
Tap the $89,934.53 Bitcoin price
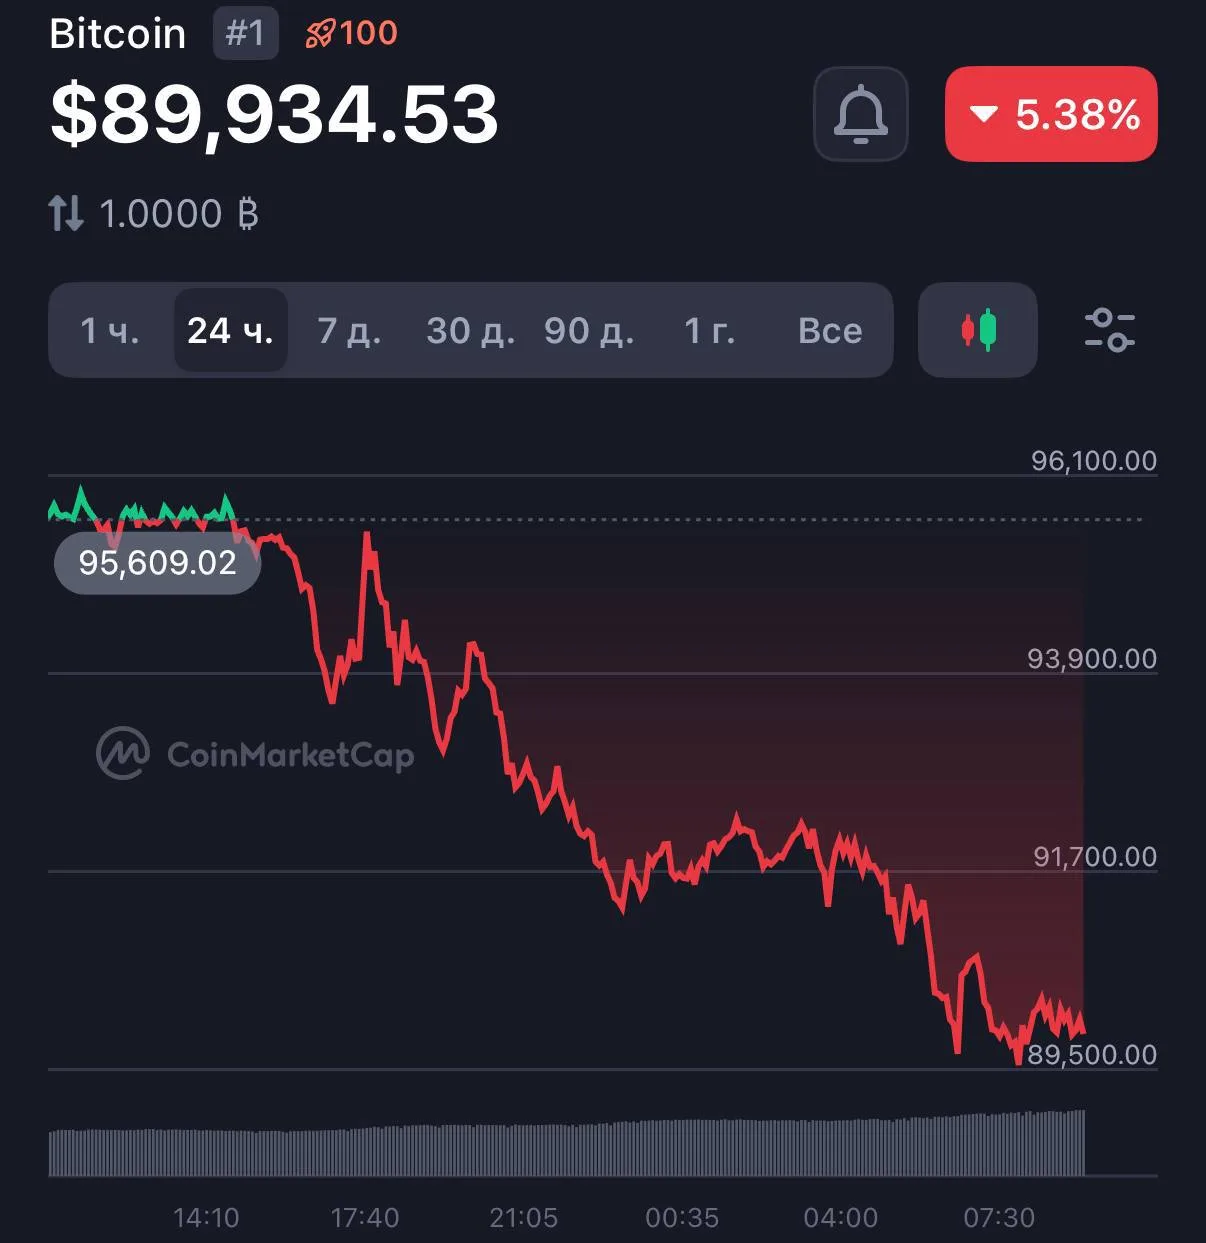tap(274, 114)
